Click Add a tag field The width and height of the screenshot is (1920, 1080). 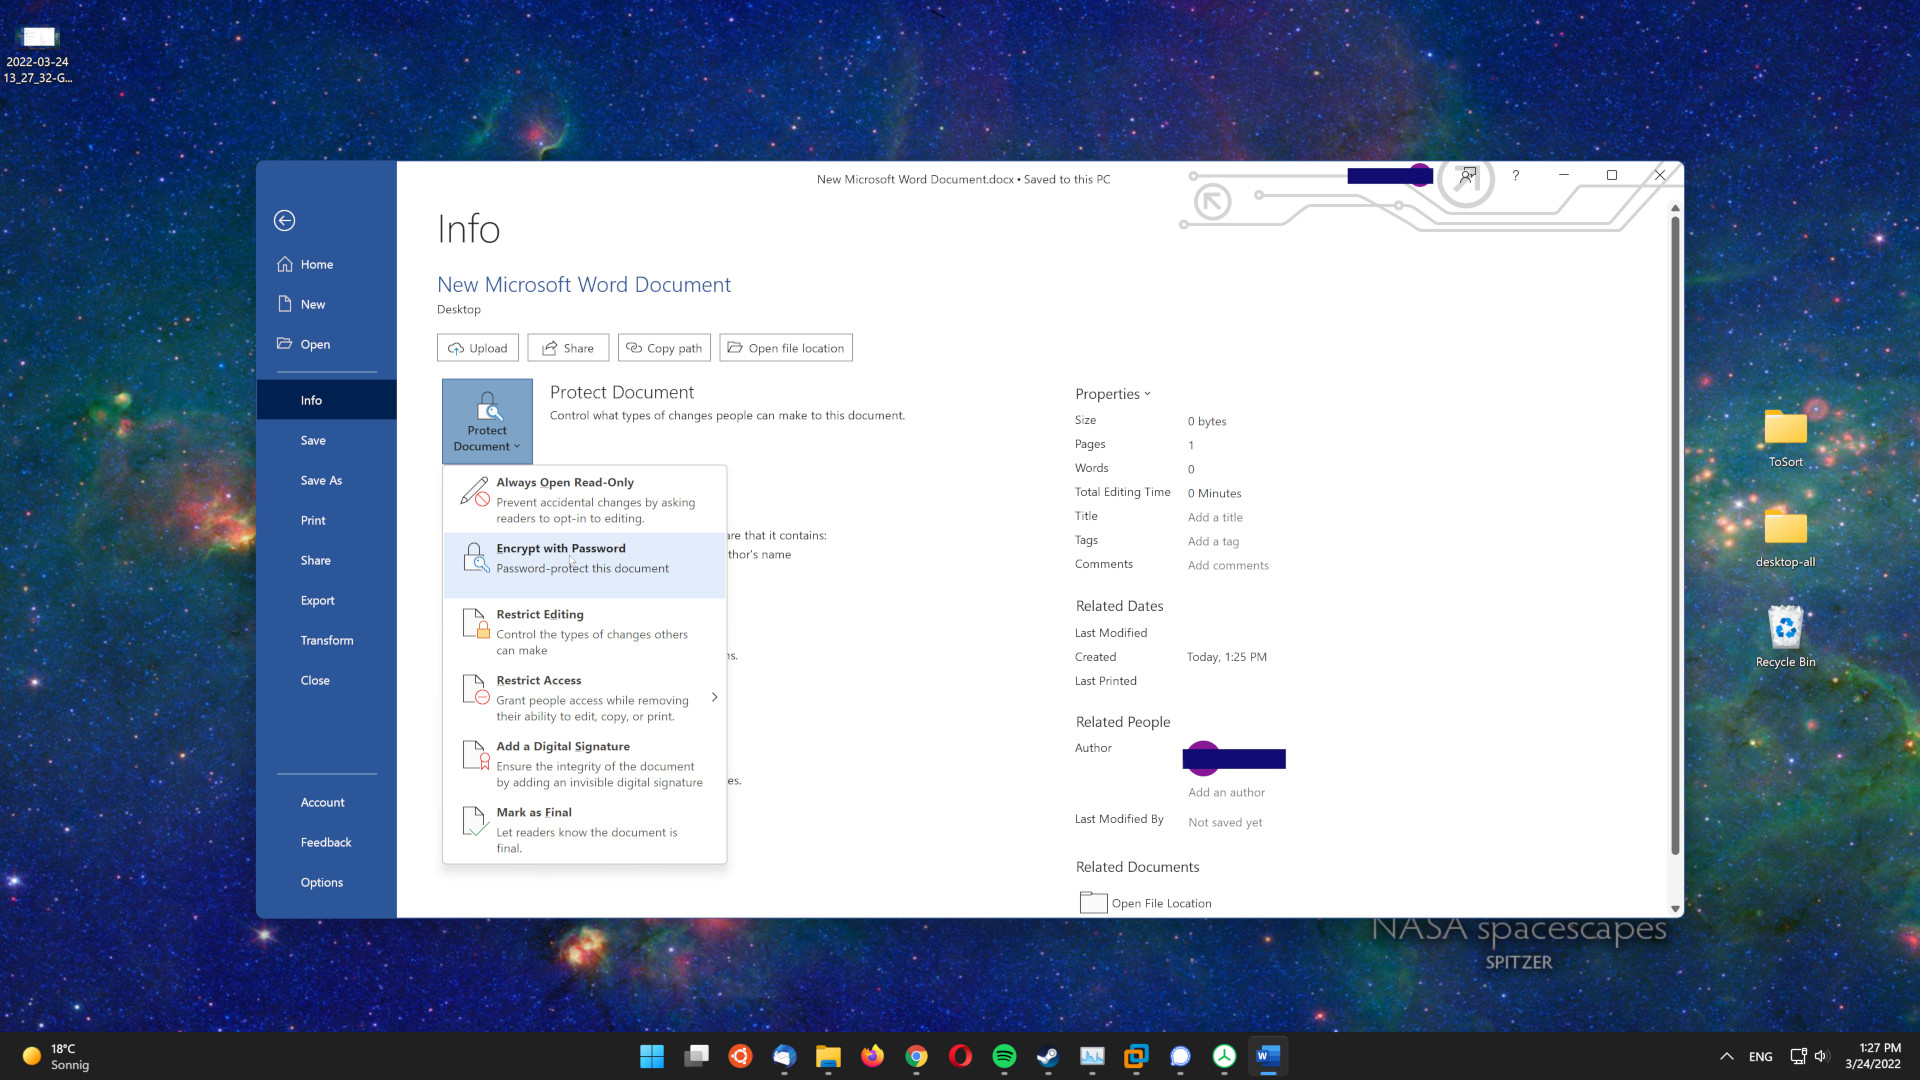[x=1213, y=541]
